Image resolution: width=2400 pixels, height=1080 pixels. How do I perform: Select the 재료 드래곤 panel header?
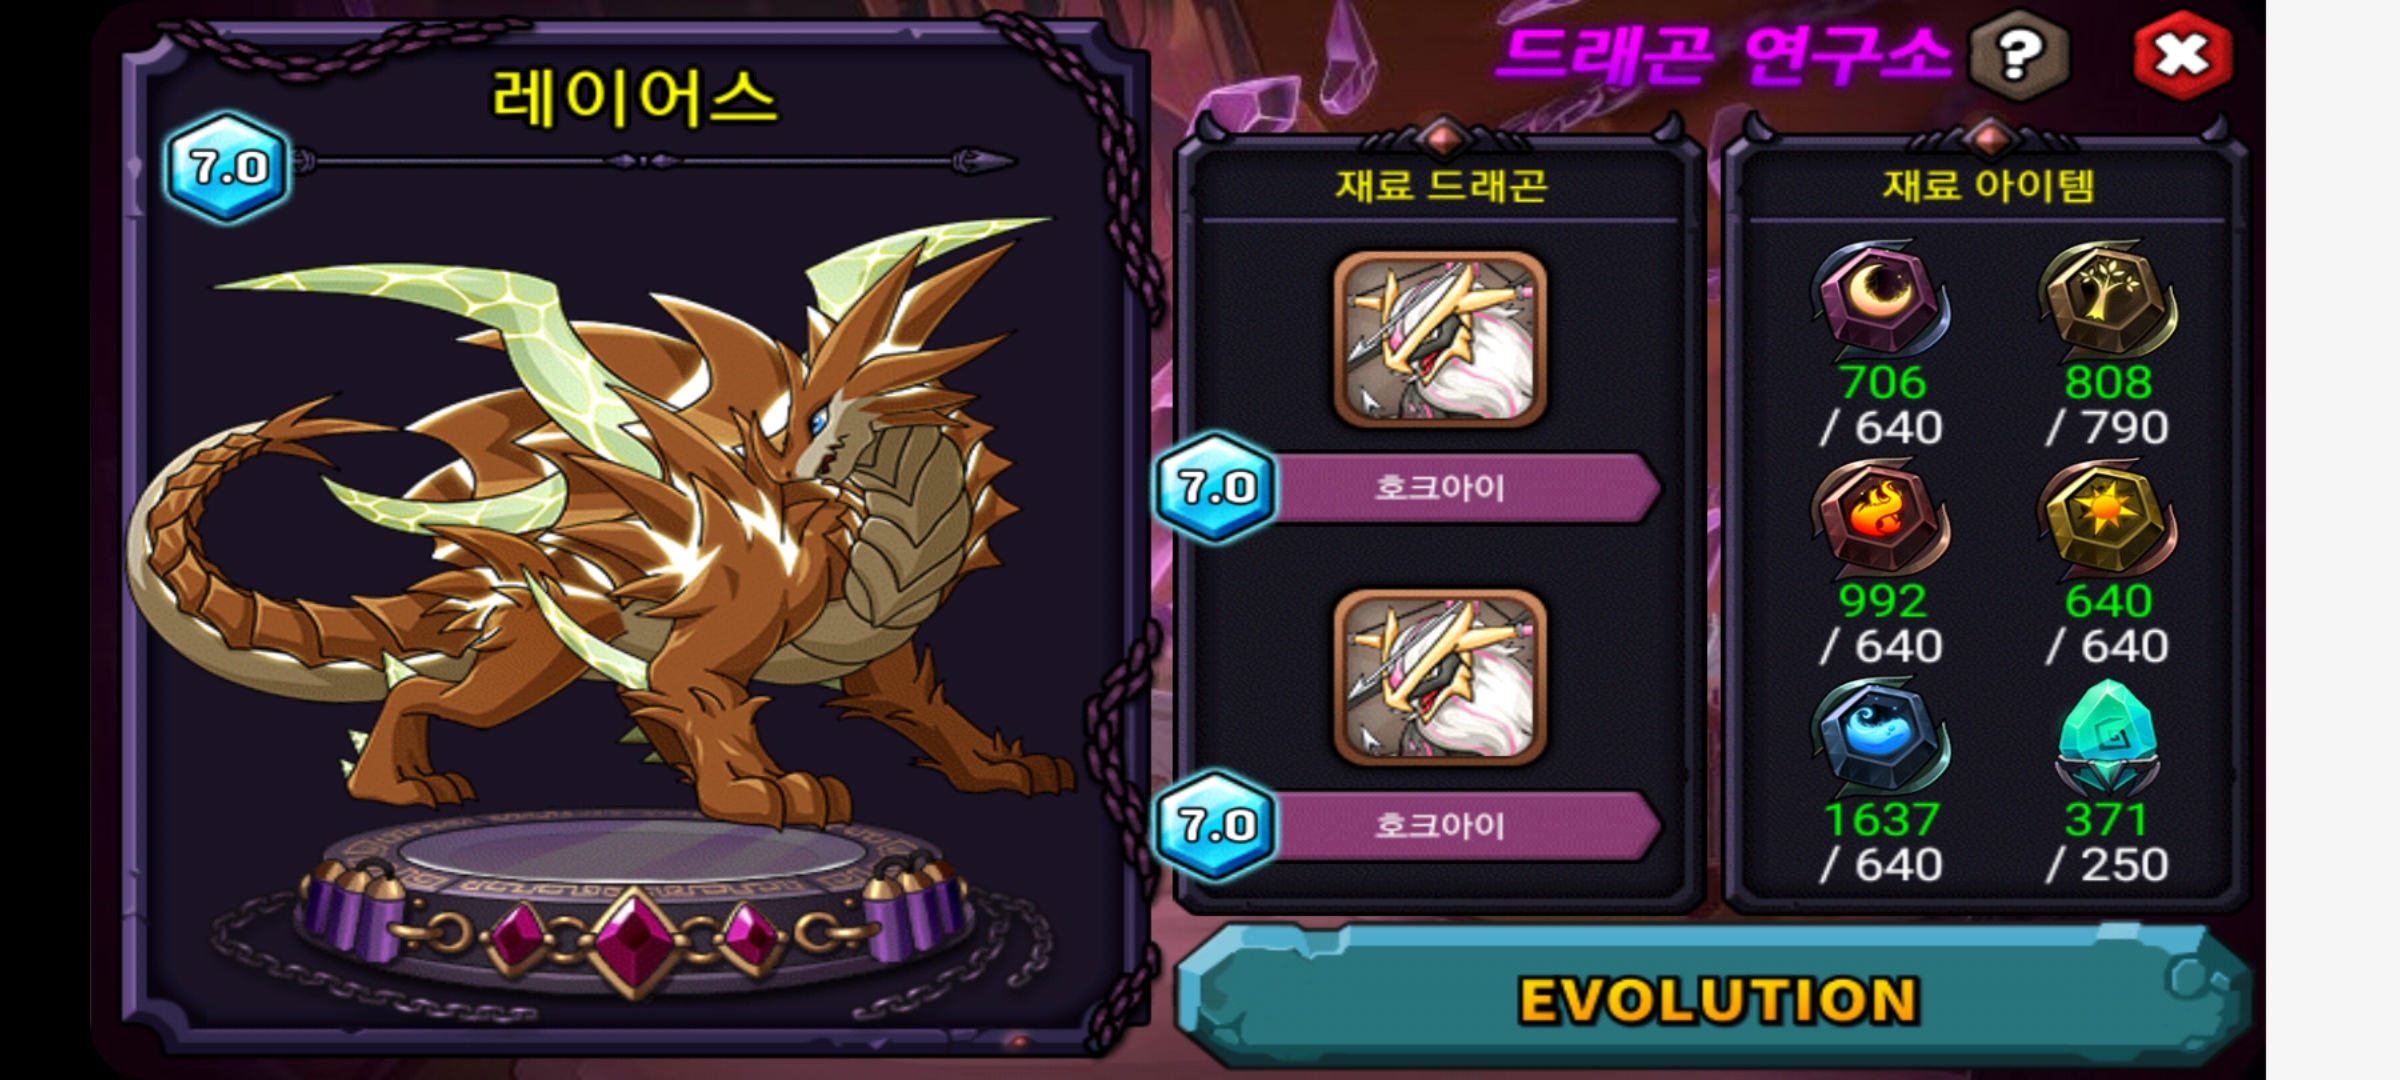click(1441, 185)
